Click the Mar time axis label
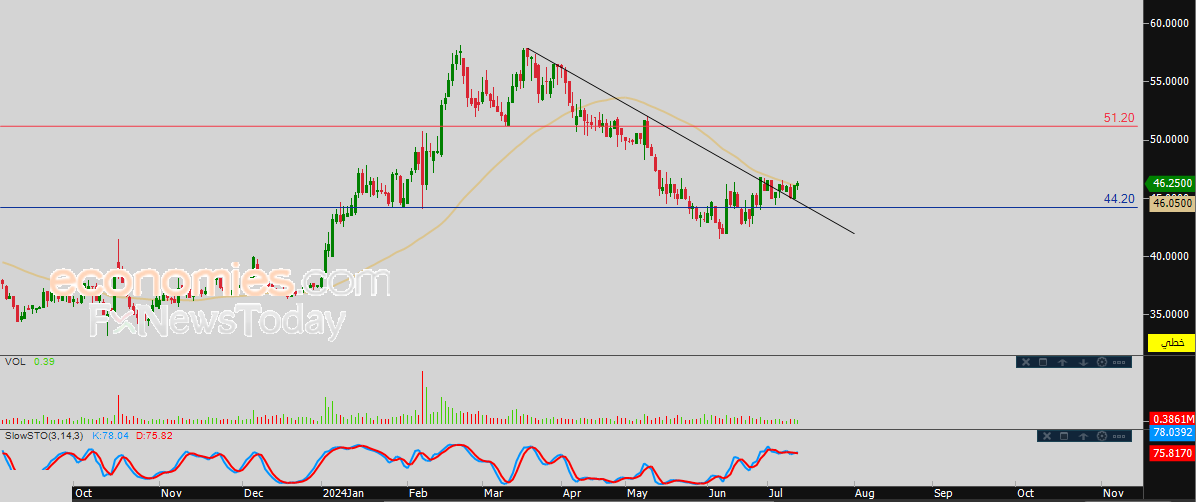 click(494, 494)
